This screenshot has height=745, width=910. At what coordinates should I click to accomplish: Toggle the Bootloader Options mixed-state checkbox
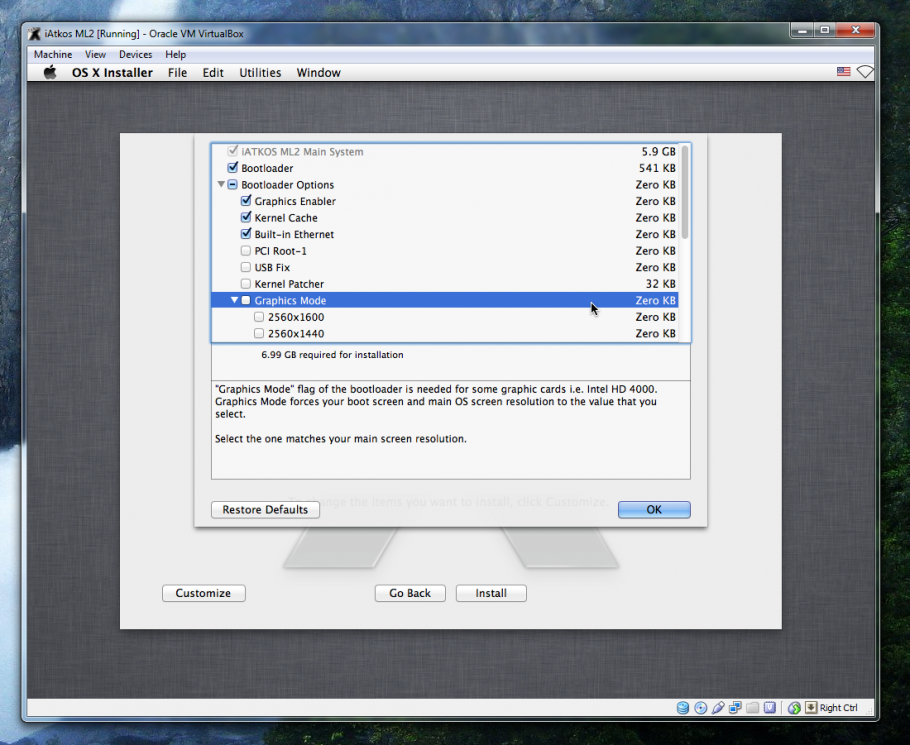[233, 185]
